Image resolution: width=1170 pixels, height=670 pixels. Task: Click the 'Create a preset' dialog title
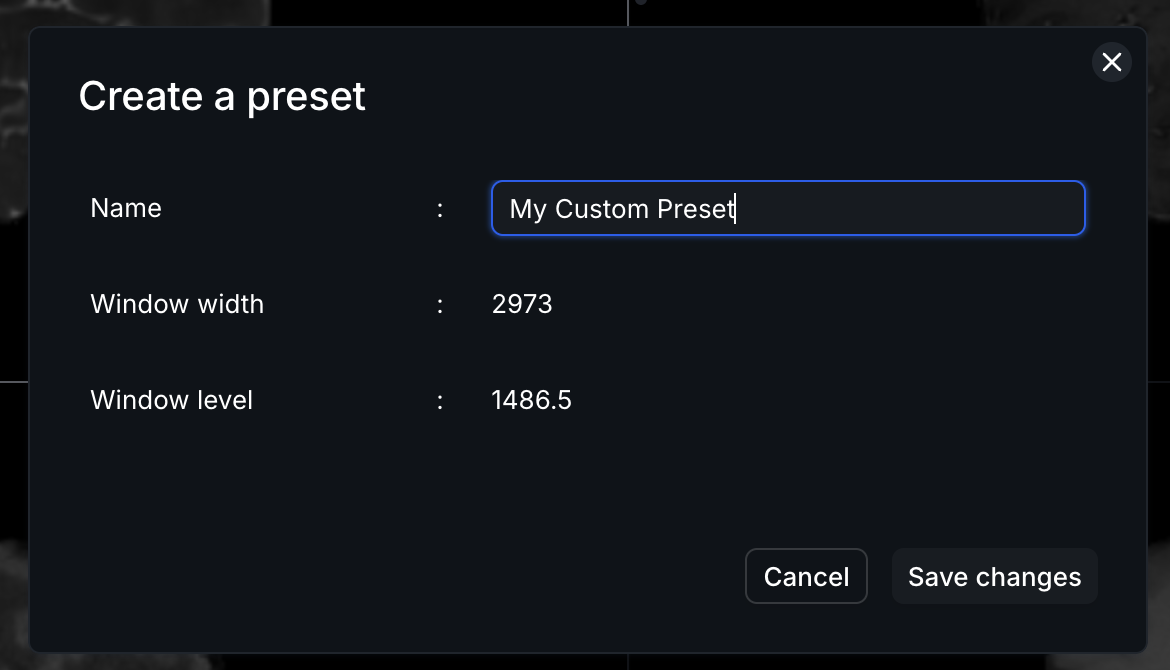coord(222,97)
